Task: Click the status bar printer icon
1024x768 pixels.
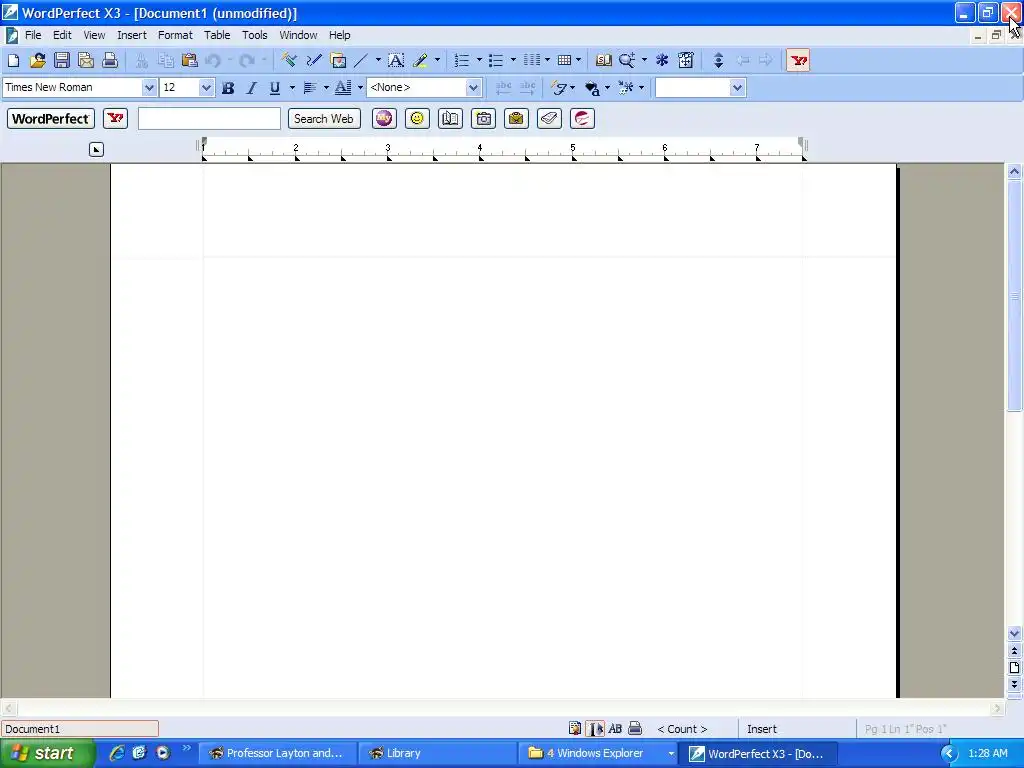Action: coord(635,728)
